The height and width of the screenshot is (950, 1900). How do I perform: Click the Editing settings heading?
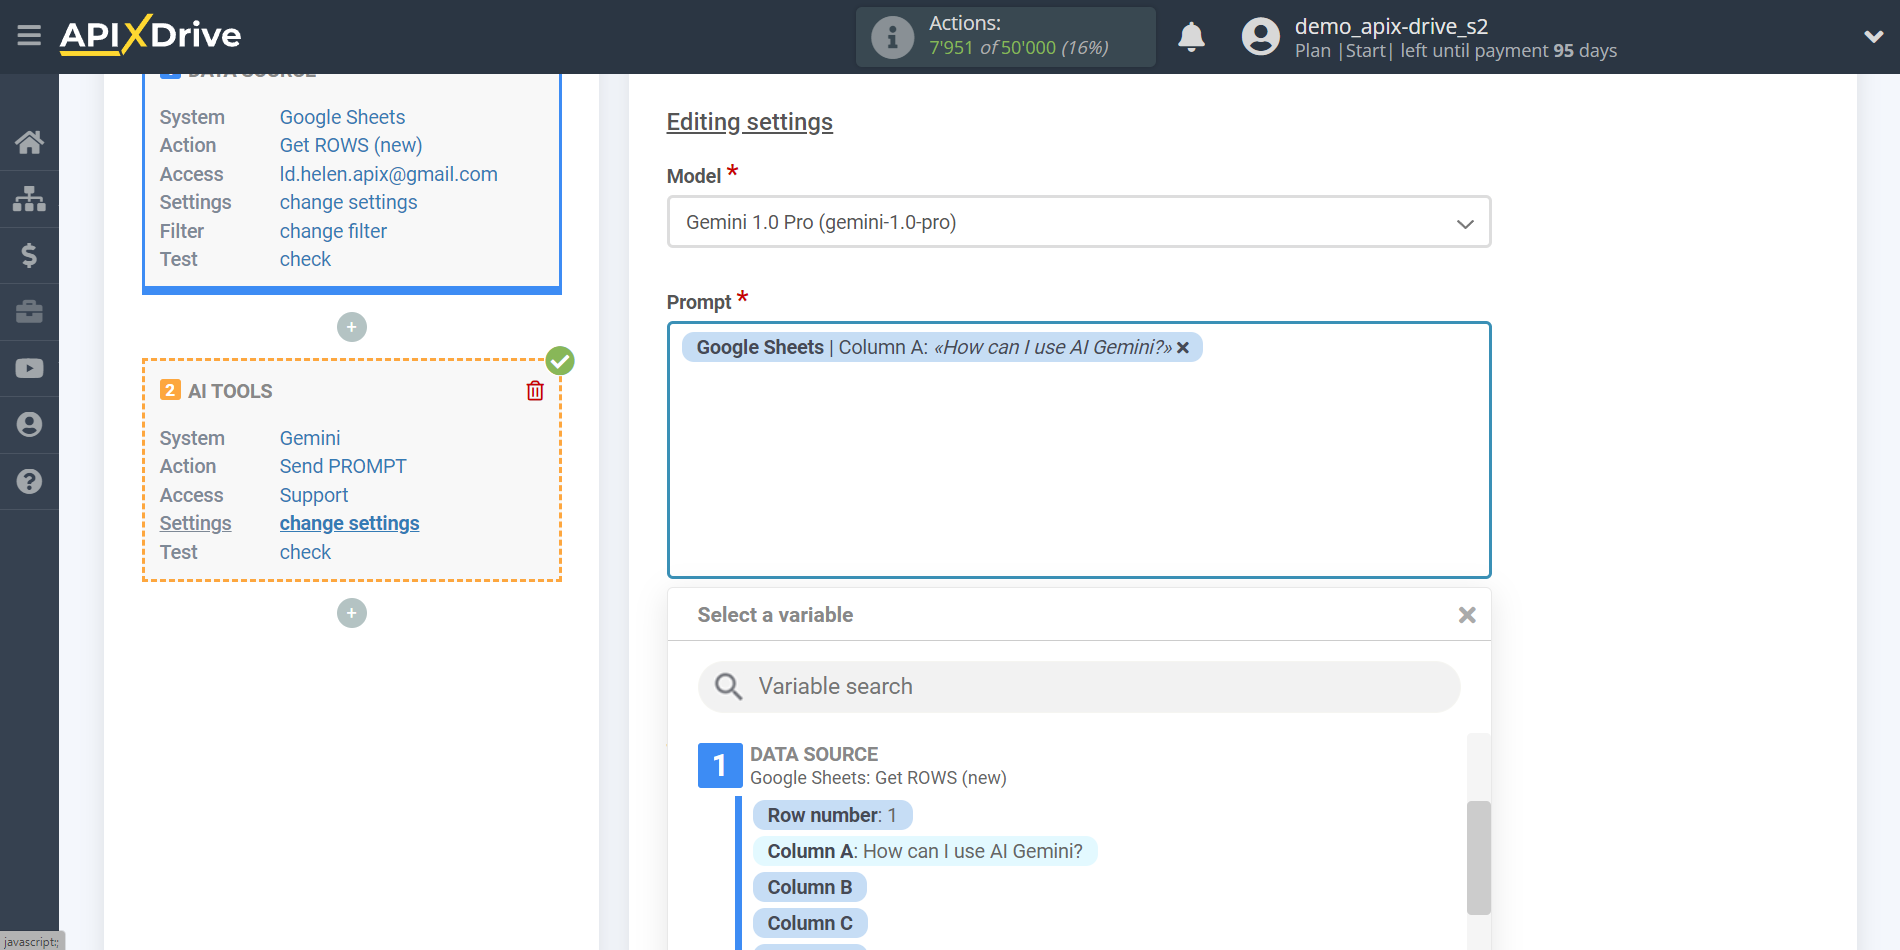(749, 122)
